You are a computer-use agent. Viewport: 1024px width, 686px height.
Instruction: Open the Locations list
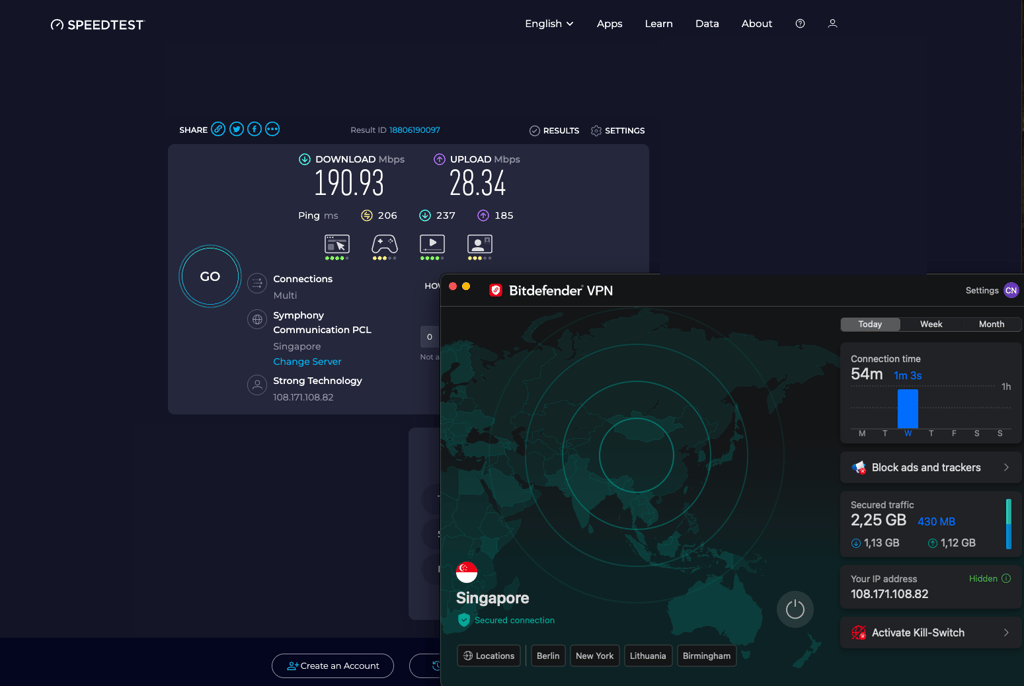coord(488,656)
